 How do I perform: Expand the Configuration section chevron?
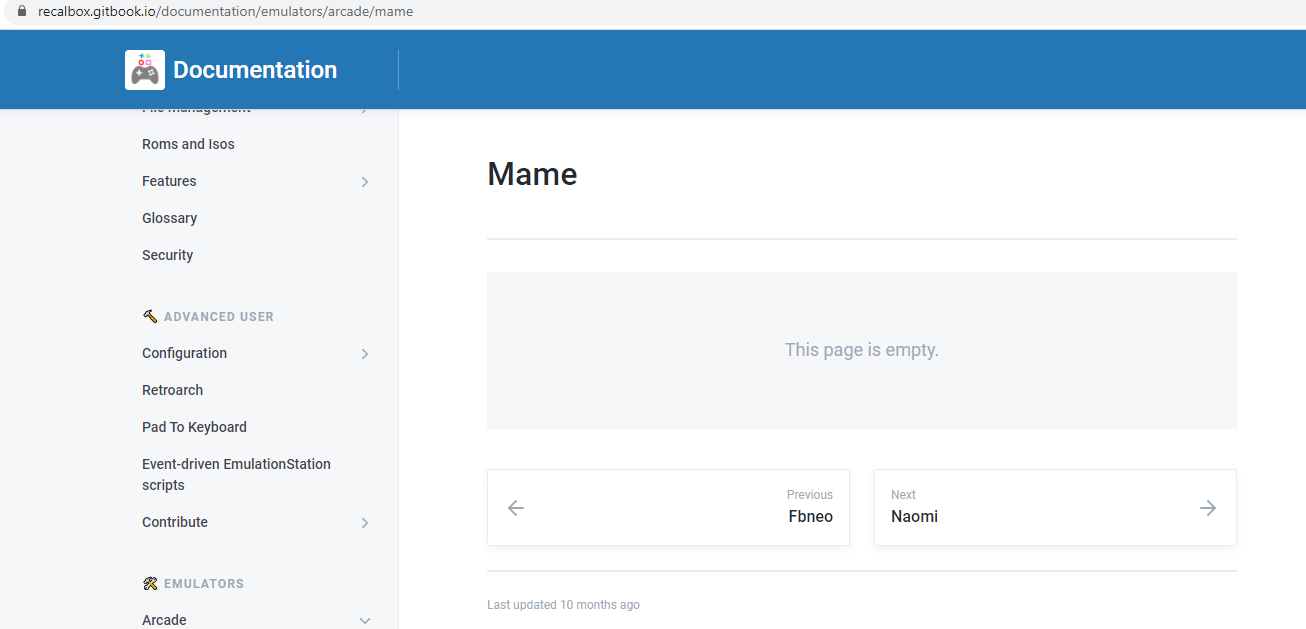tap(364, 354)
